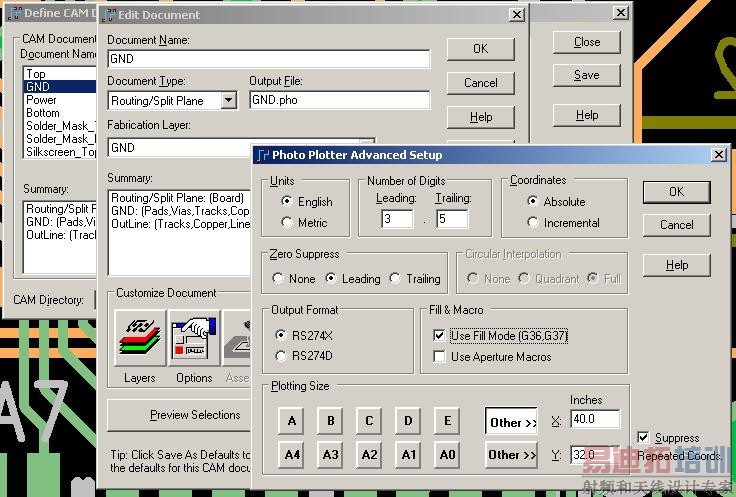Screen dimensions: 736x497
Task: Select plotting size E
Action: pyautogui.click(x=447, y=421)
